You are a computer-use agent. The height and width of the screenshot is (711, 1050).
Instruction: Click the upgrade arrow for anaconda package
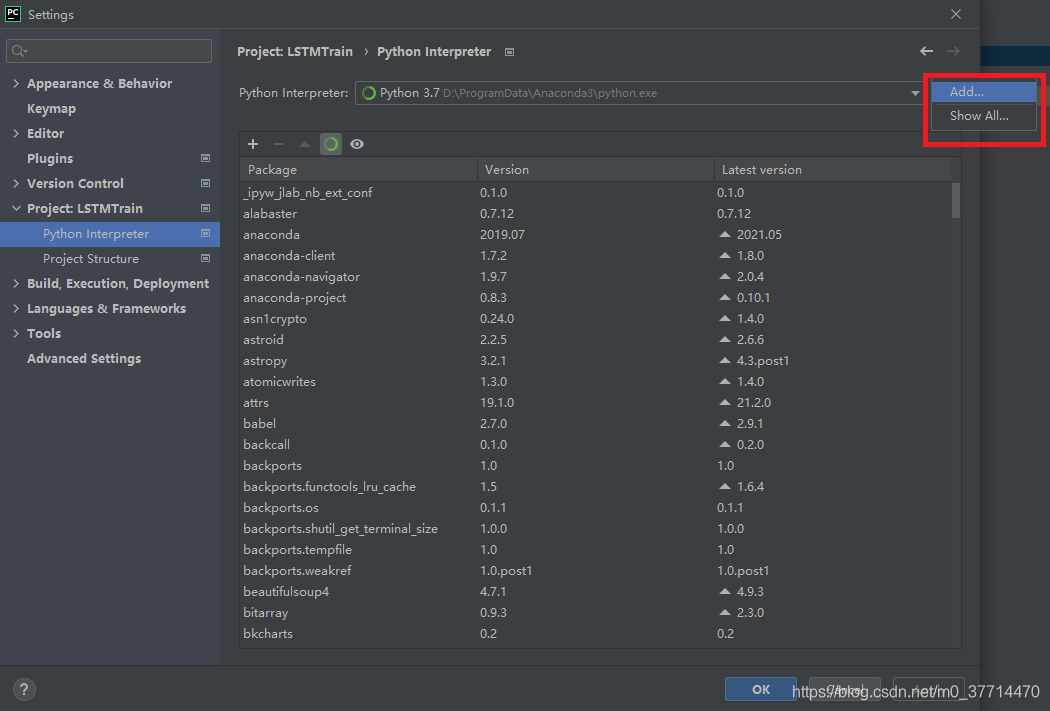click(x=725, y=235)
